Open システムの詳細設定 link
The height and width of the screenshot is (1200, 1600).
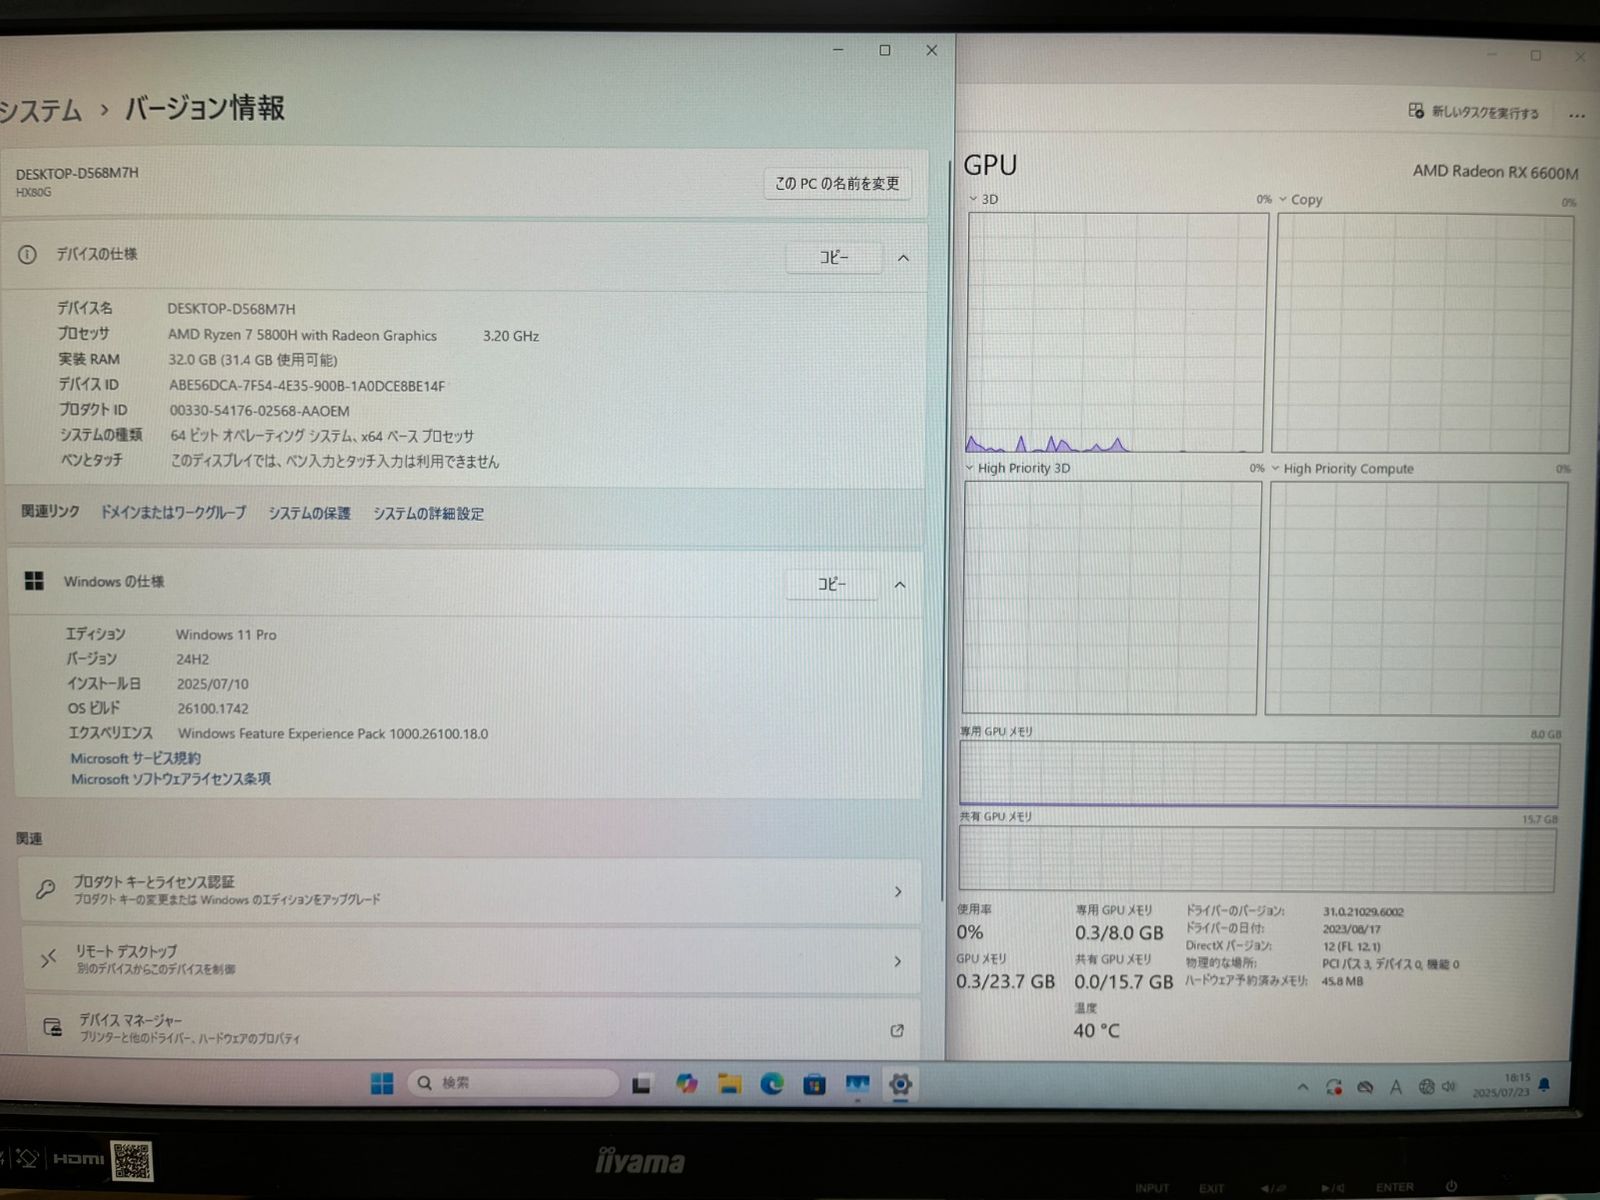(x=428, y=514)
